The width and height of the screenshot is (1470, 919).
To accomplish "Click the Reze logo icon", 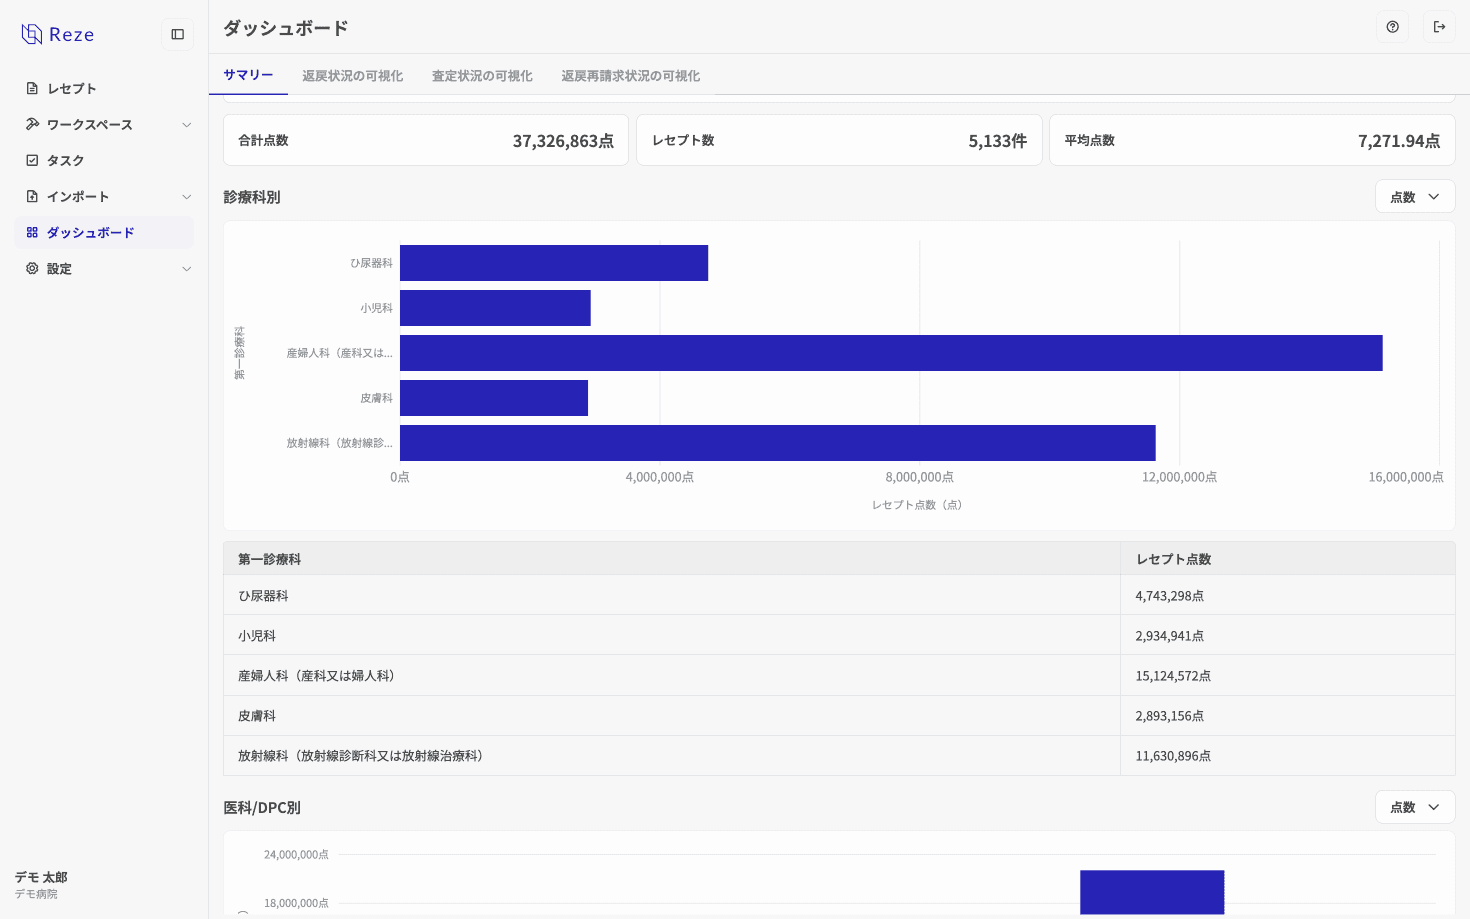I will 32,35.
